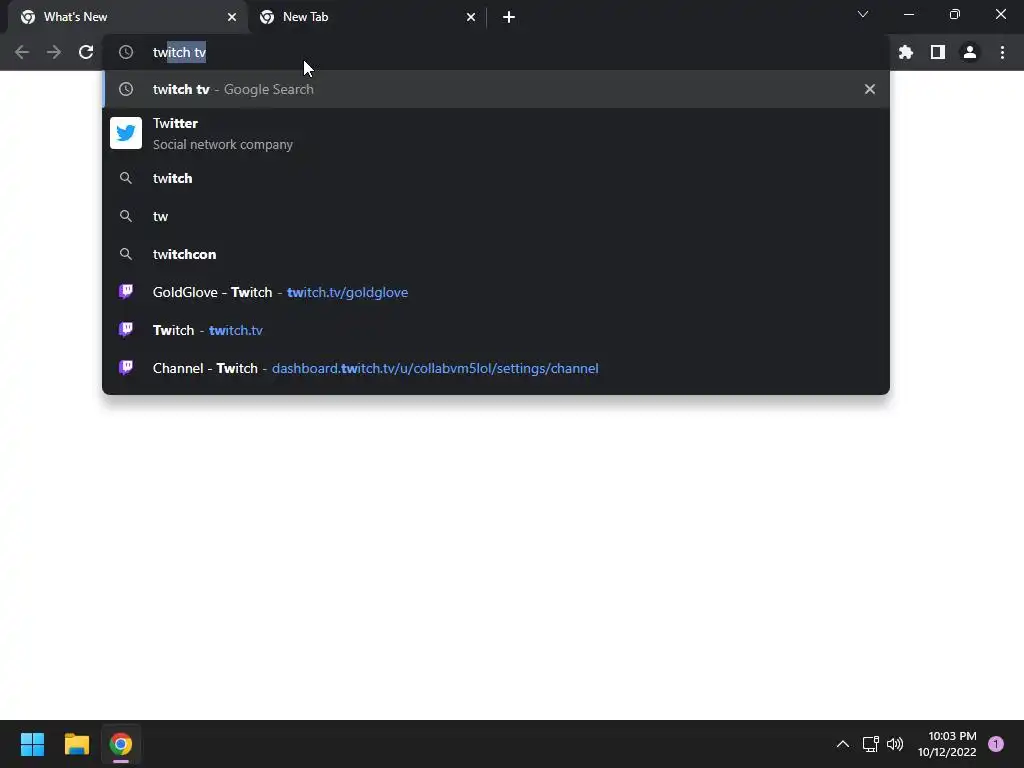Switch to the New Tab tab
Image resolution: width=1024 pixels, height=768 pixels.
pyautogui.click(x=367, y=17)
